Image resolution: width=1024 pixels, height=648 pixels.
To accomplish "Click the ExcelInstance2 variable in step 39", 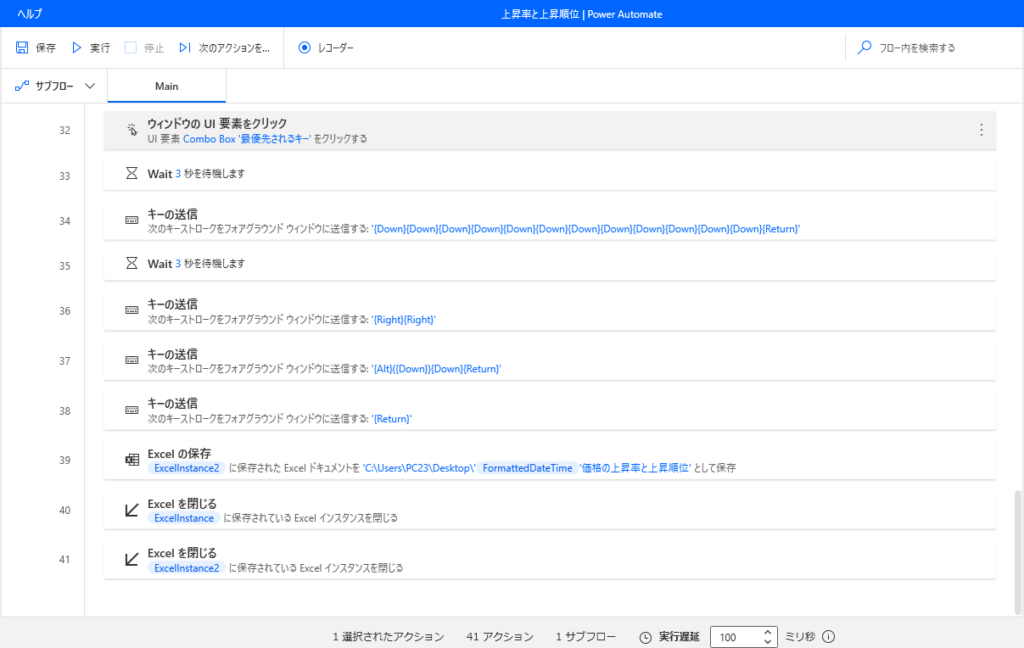I will pos(186,468).
